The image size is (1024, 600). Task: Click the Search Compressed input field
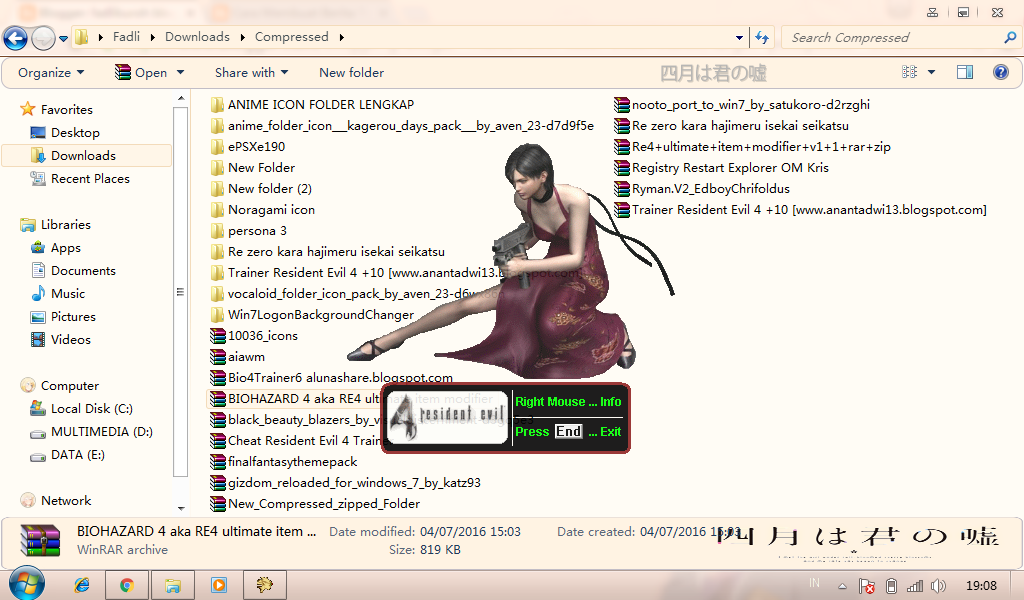click(x=893, y=38)
